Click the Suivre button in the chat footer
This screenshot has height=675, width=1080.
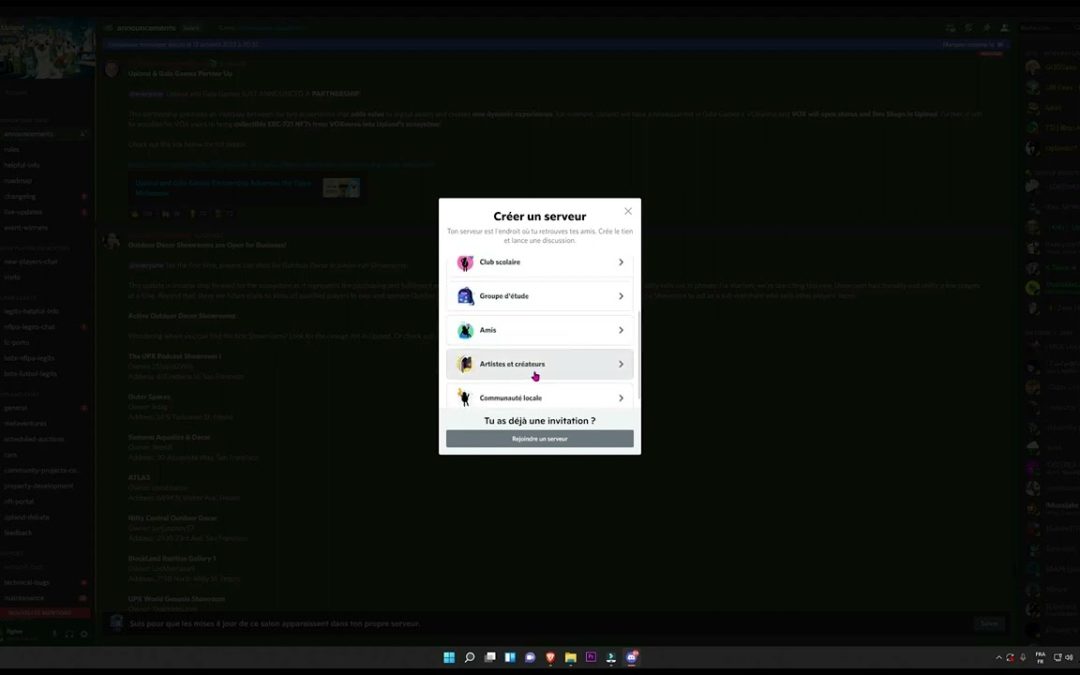tap(989, 623)
